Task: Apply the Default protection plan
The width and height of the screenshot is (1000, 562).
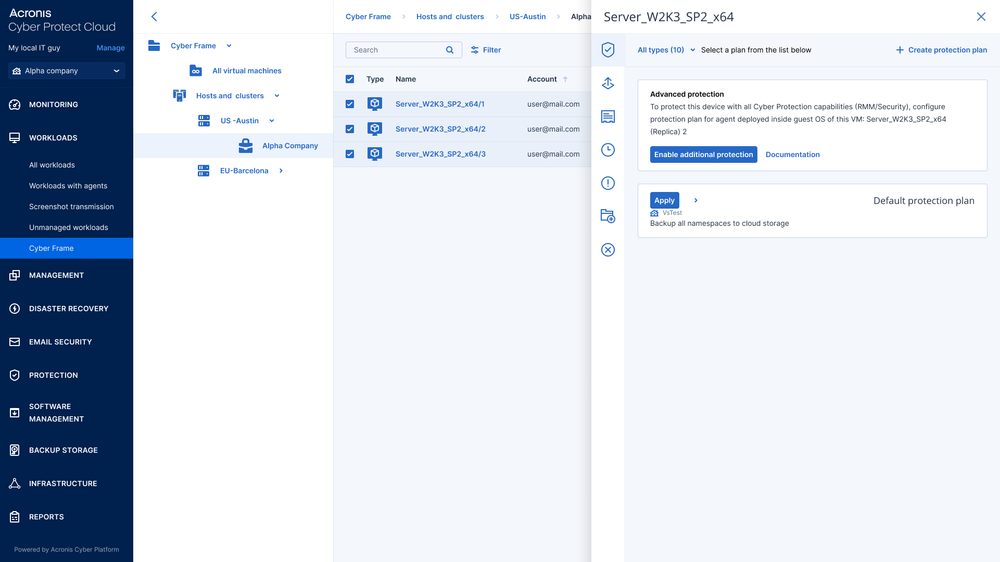Action: pos(664,200)
